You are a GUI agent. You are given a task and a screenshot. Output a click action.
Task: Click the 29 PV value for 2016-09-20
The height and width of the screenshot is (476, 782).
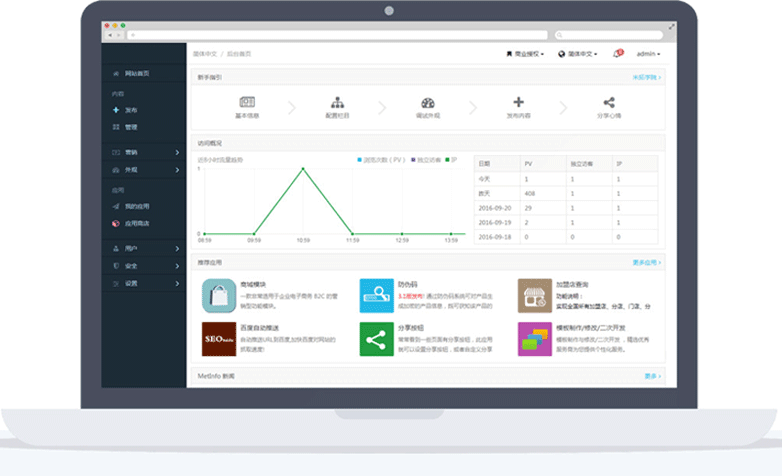tap(528, 208)
